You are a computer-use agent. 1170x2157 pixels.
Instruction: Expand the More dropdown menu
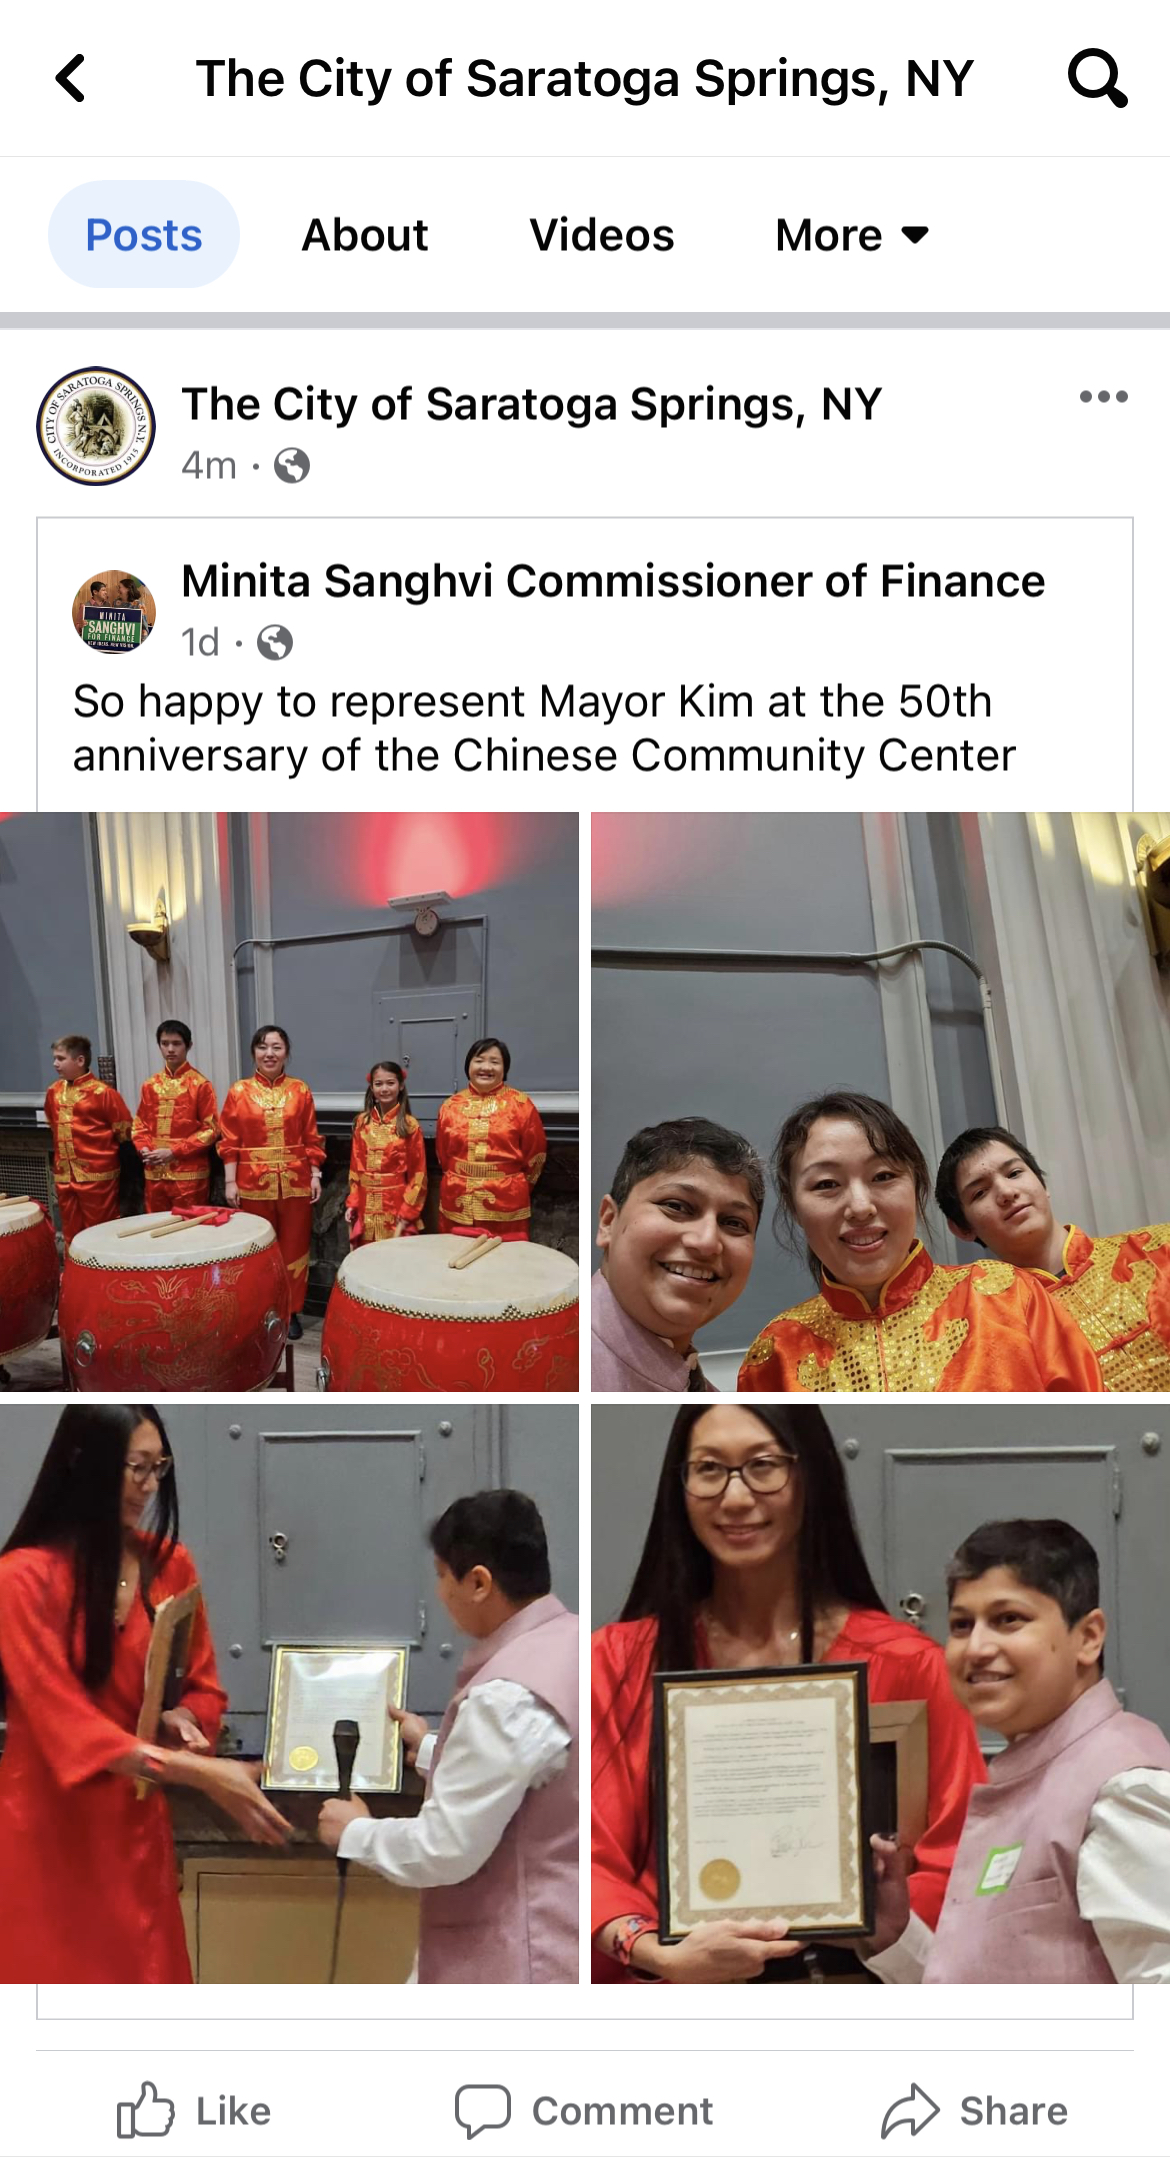[852, 235]
